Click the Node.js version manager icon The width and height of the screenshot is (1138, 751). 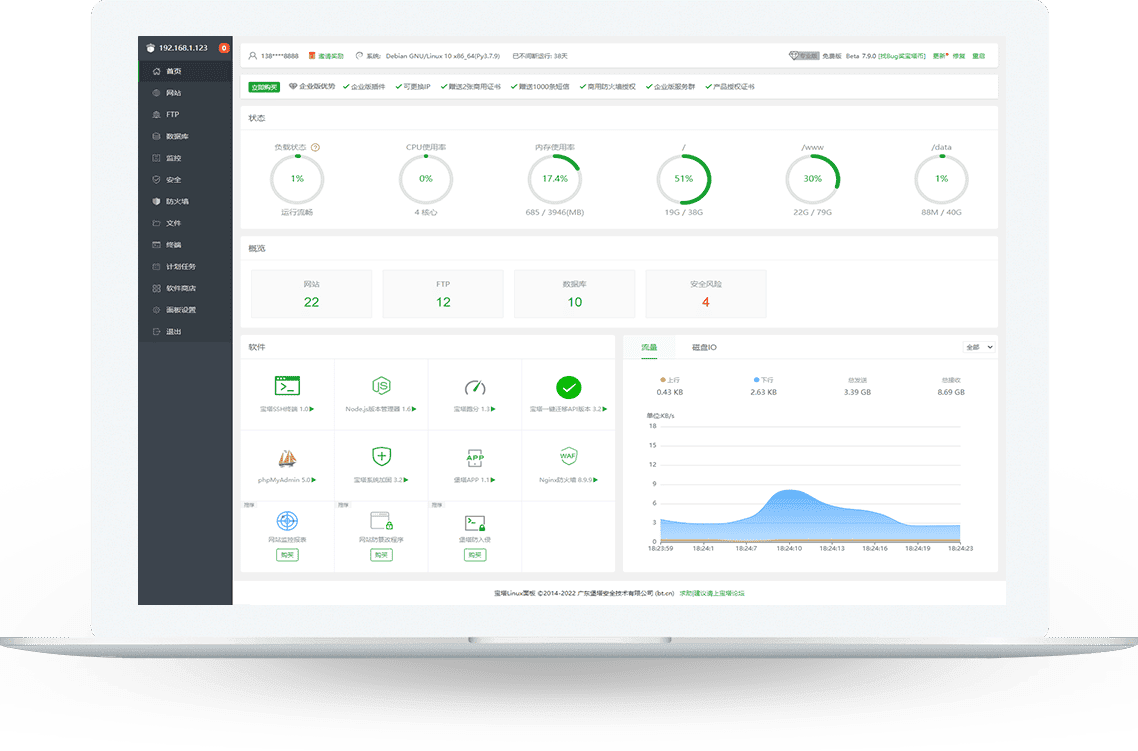380,387
